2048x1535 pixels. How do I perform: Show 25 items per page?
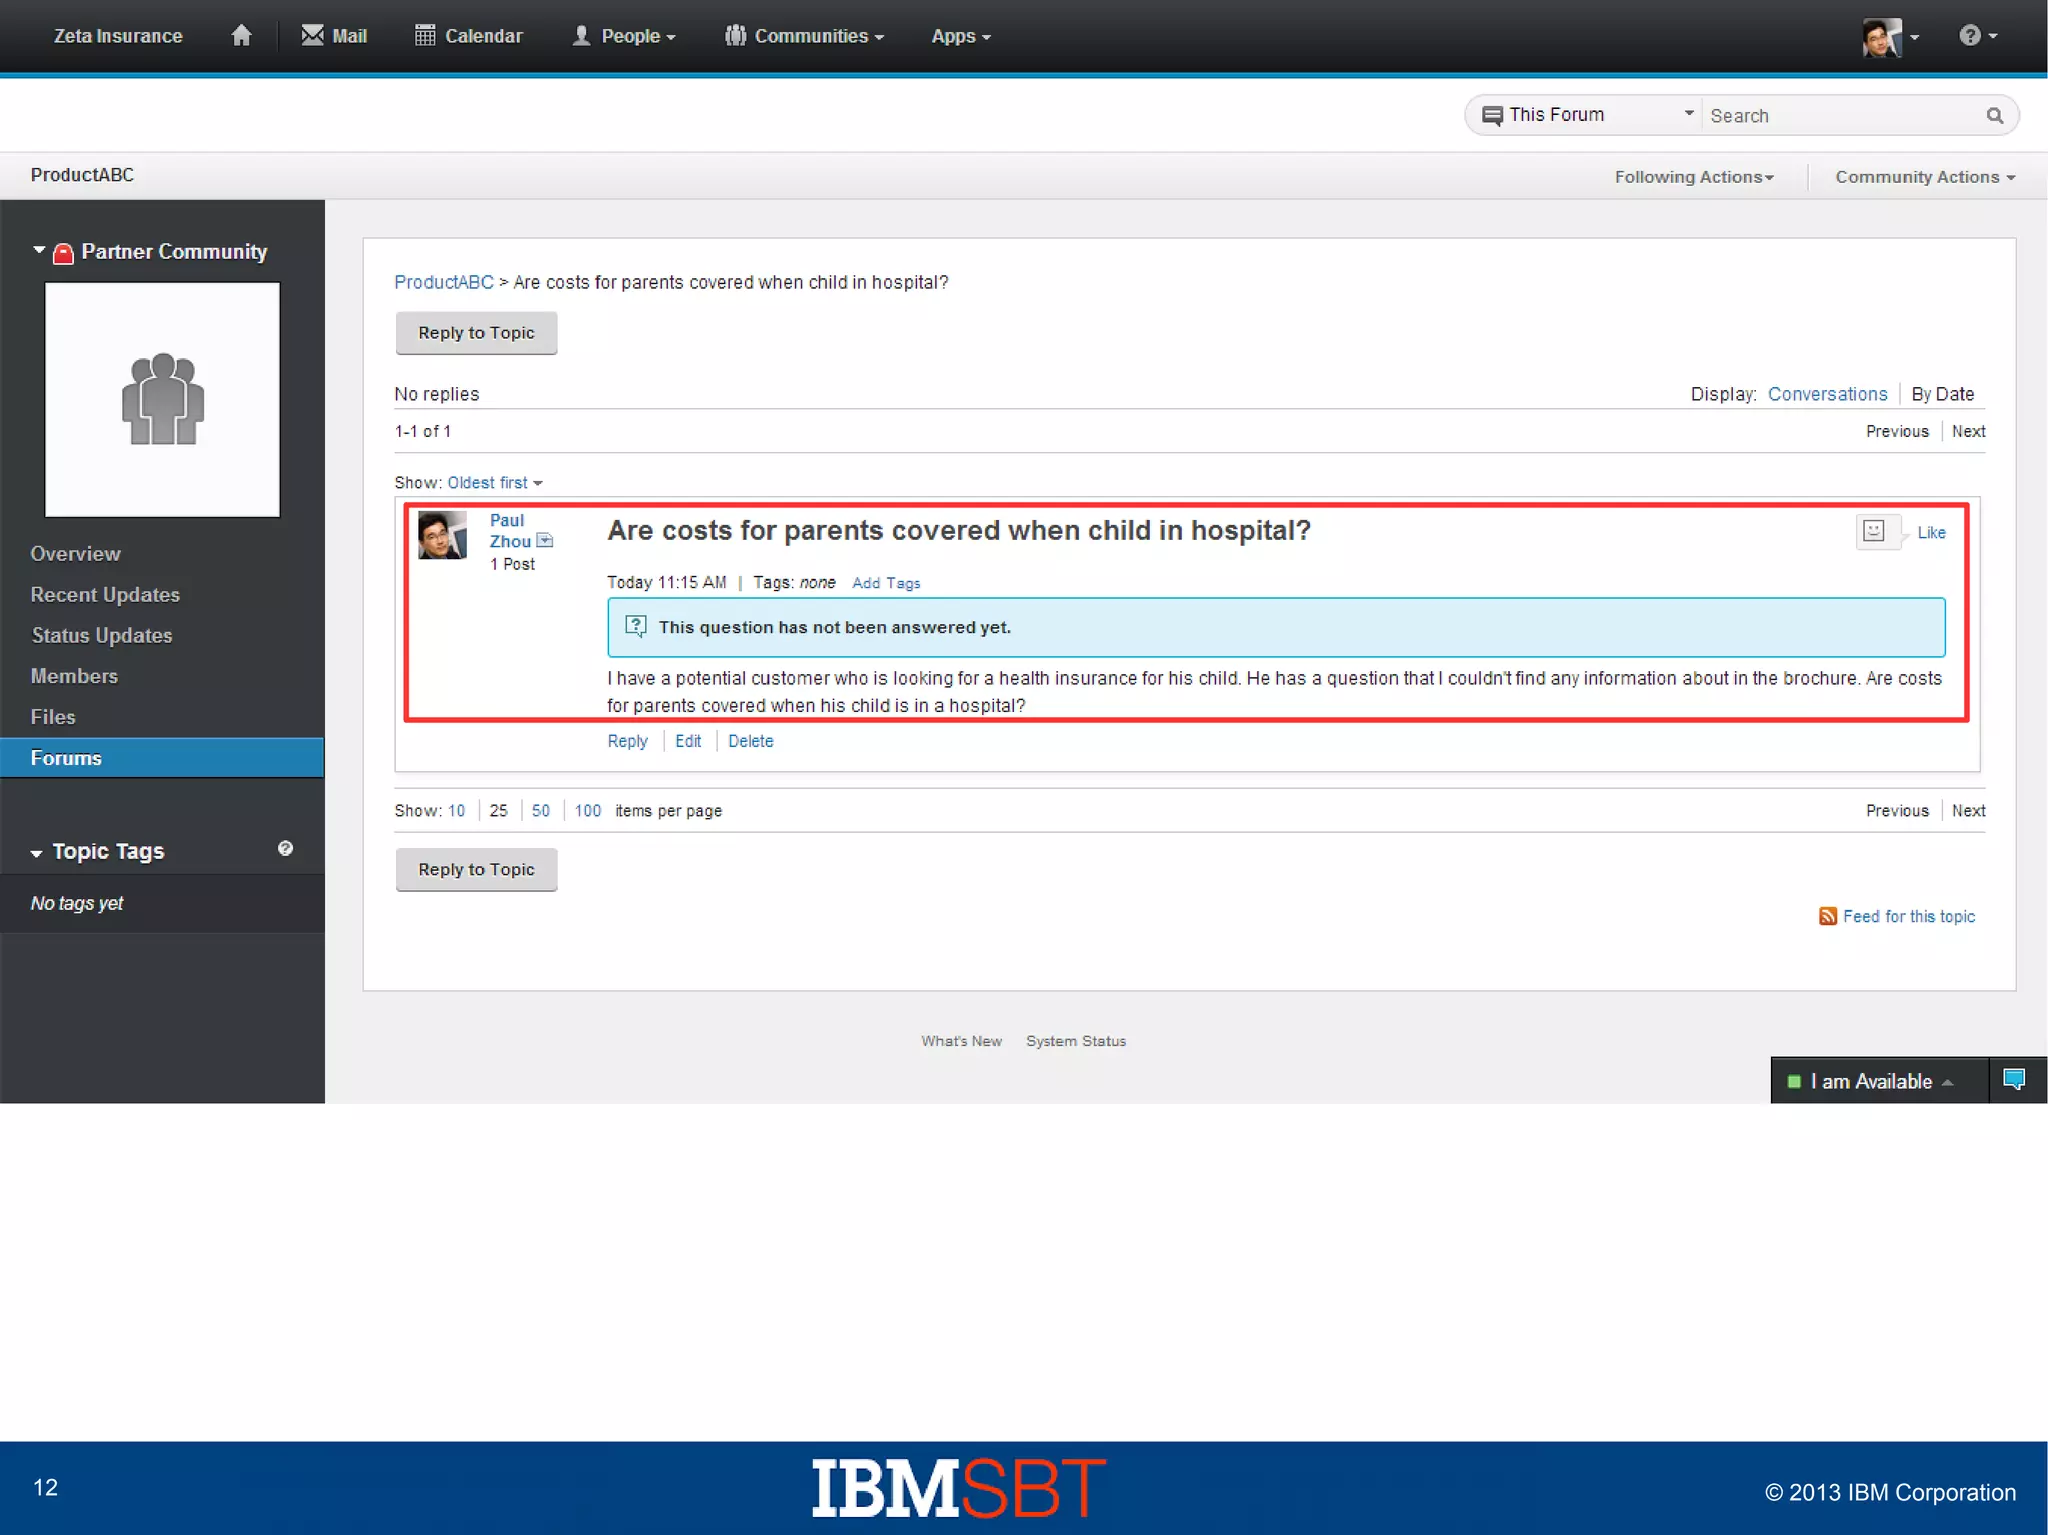point(498,811)
